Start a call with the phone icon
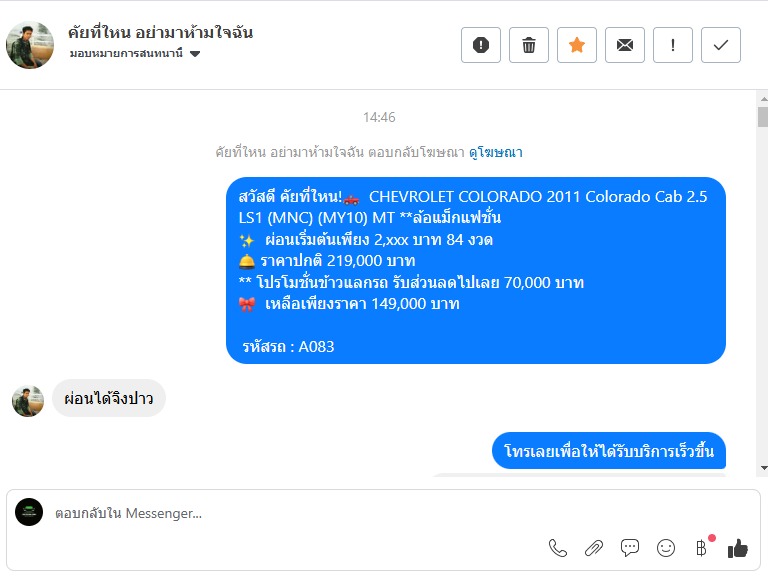Image resolution: width=768 pixels, height=578 pixels. pyautogui.click(x=557, y=548)
